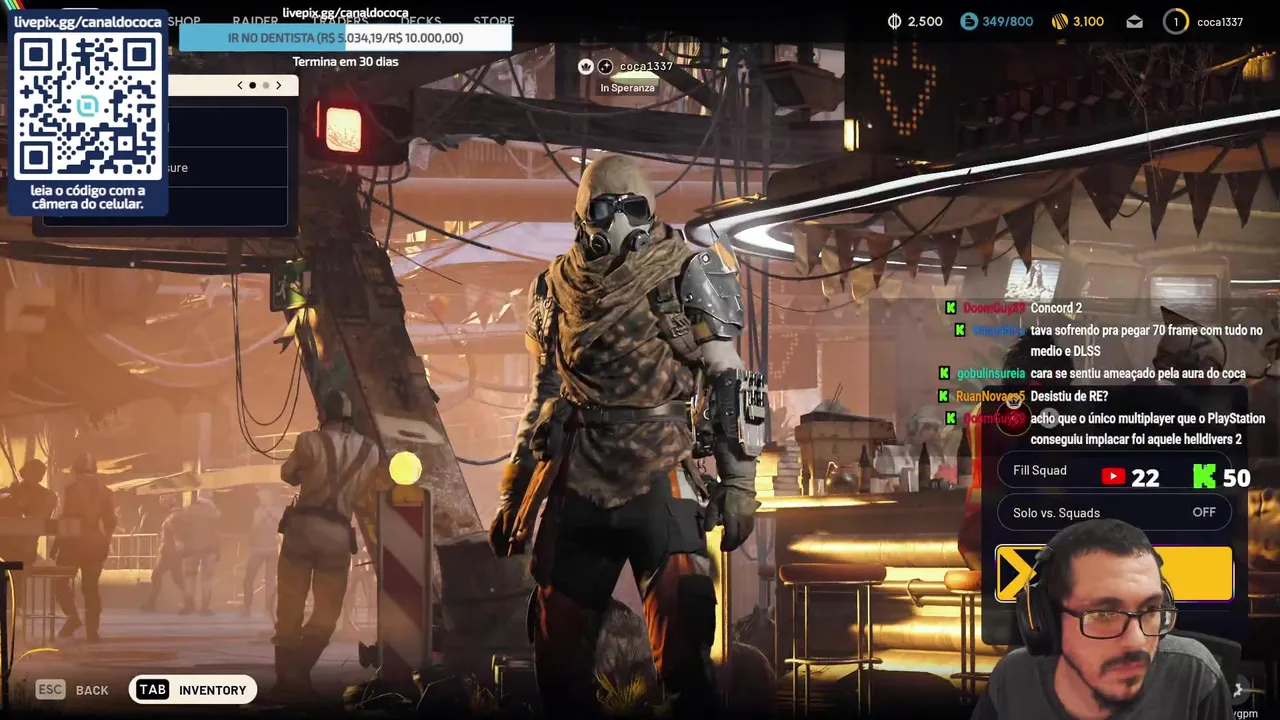Click the green Kick viewer count icon
The width and height of the screenshot is (1280, 720).
[1204, 477]
